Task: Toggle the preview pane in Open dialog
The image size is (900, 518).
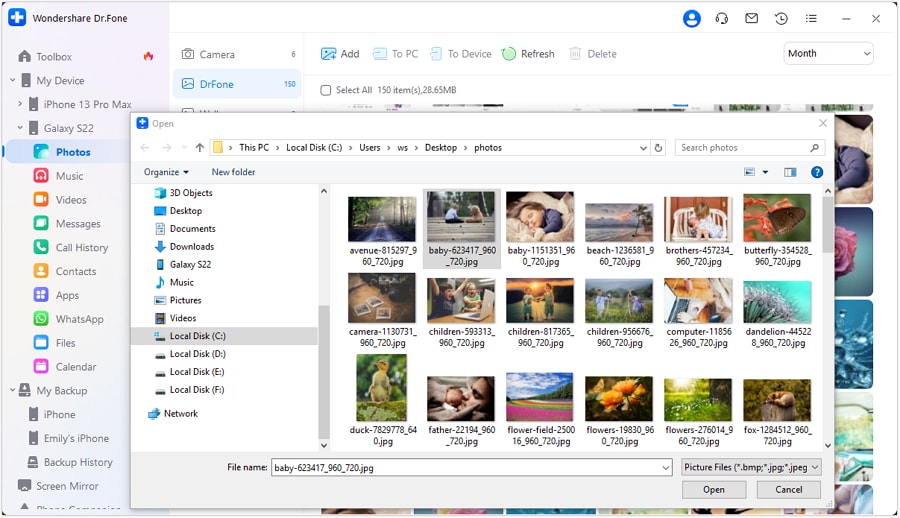Action: tap(790, 172)
